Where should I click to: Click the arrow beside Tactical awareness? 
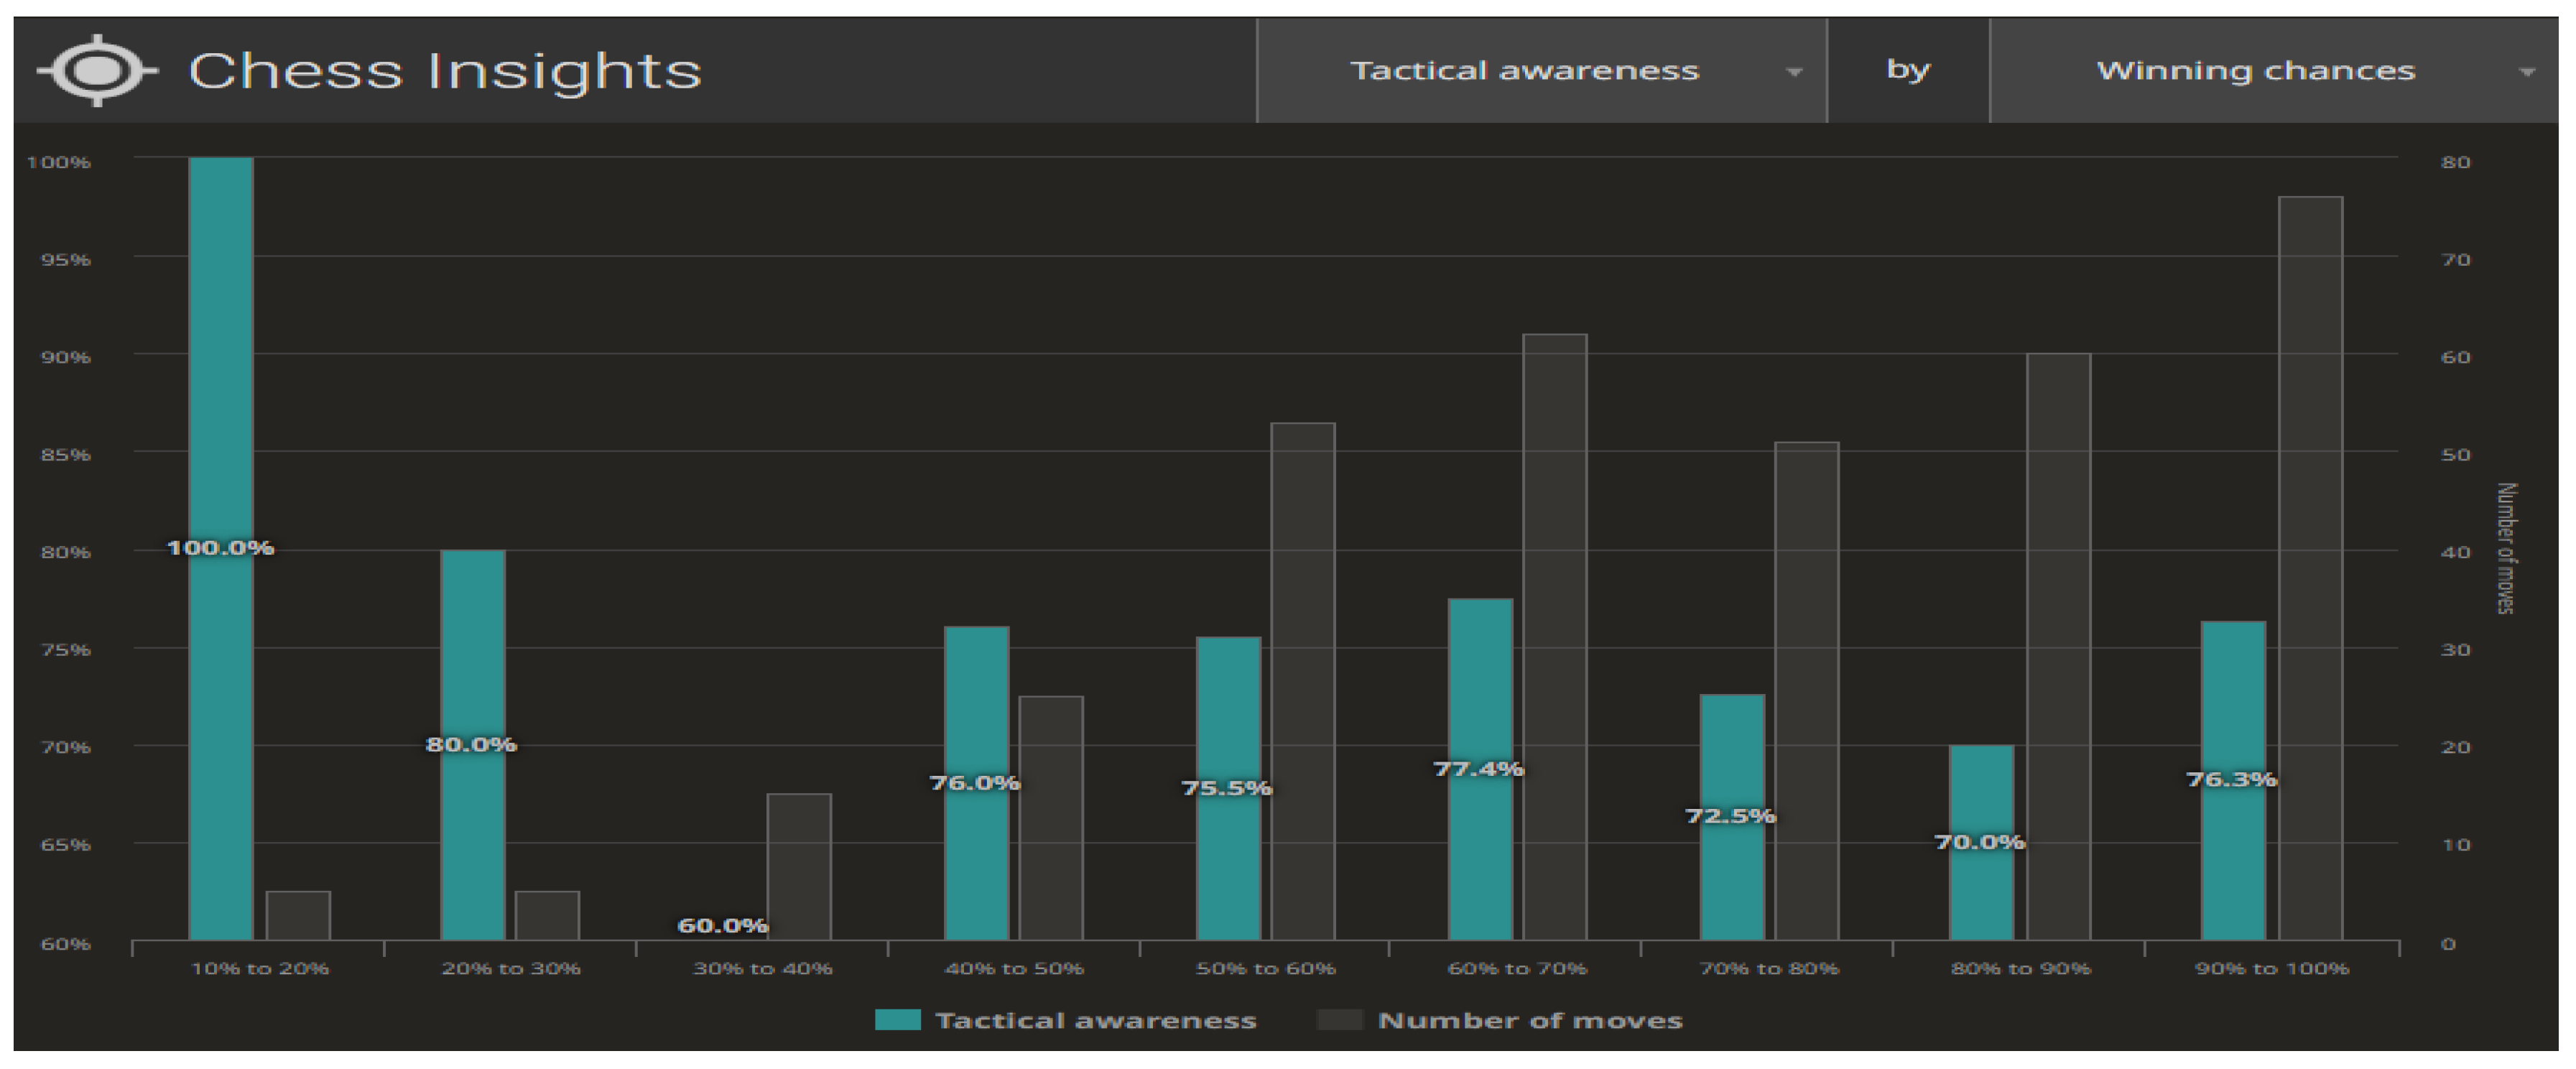pyautogui.click(x=1794, y=72)
